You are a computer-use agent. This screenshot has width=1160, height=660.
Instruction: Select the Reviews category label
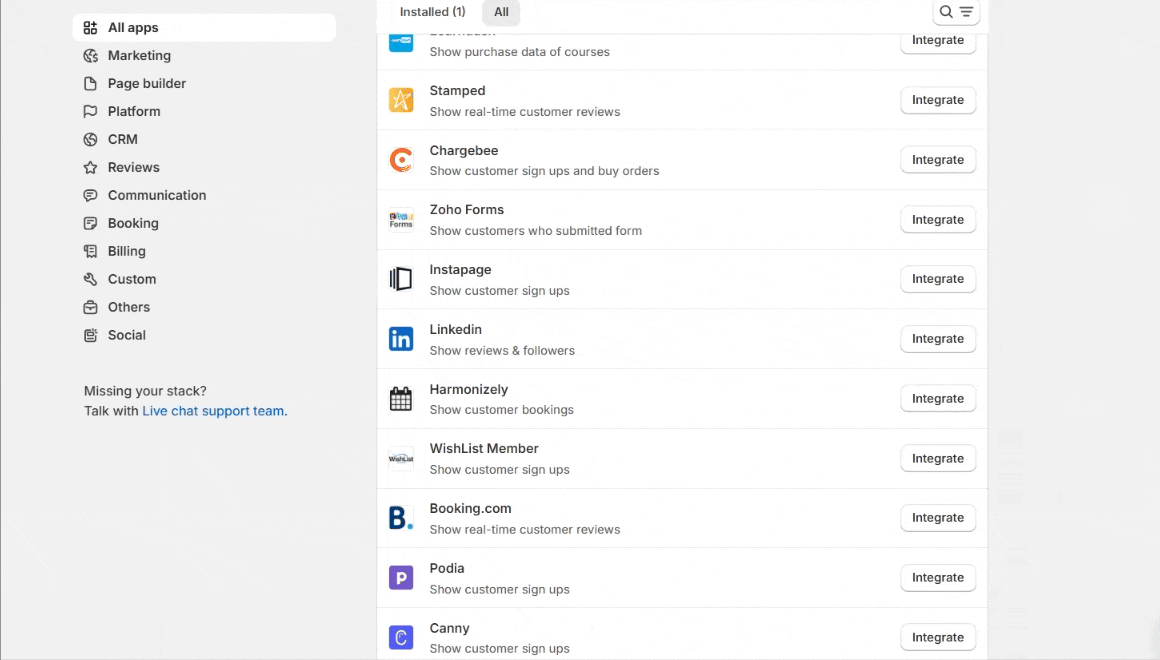pos(134,167)
